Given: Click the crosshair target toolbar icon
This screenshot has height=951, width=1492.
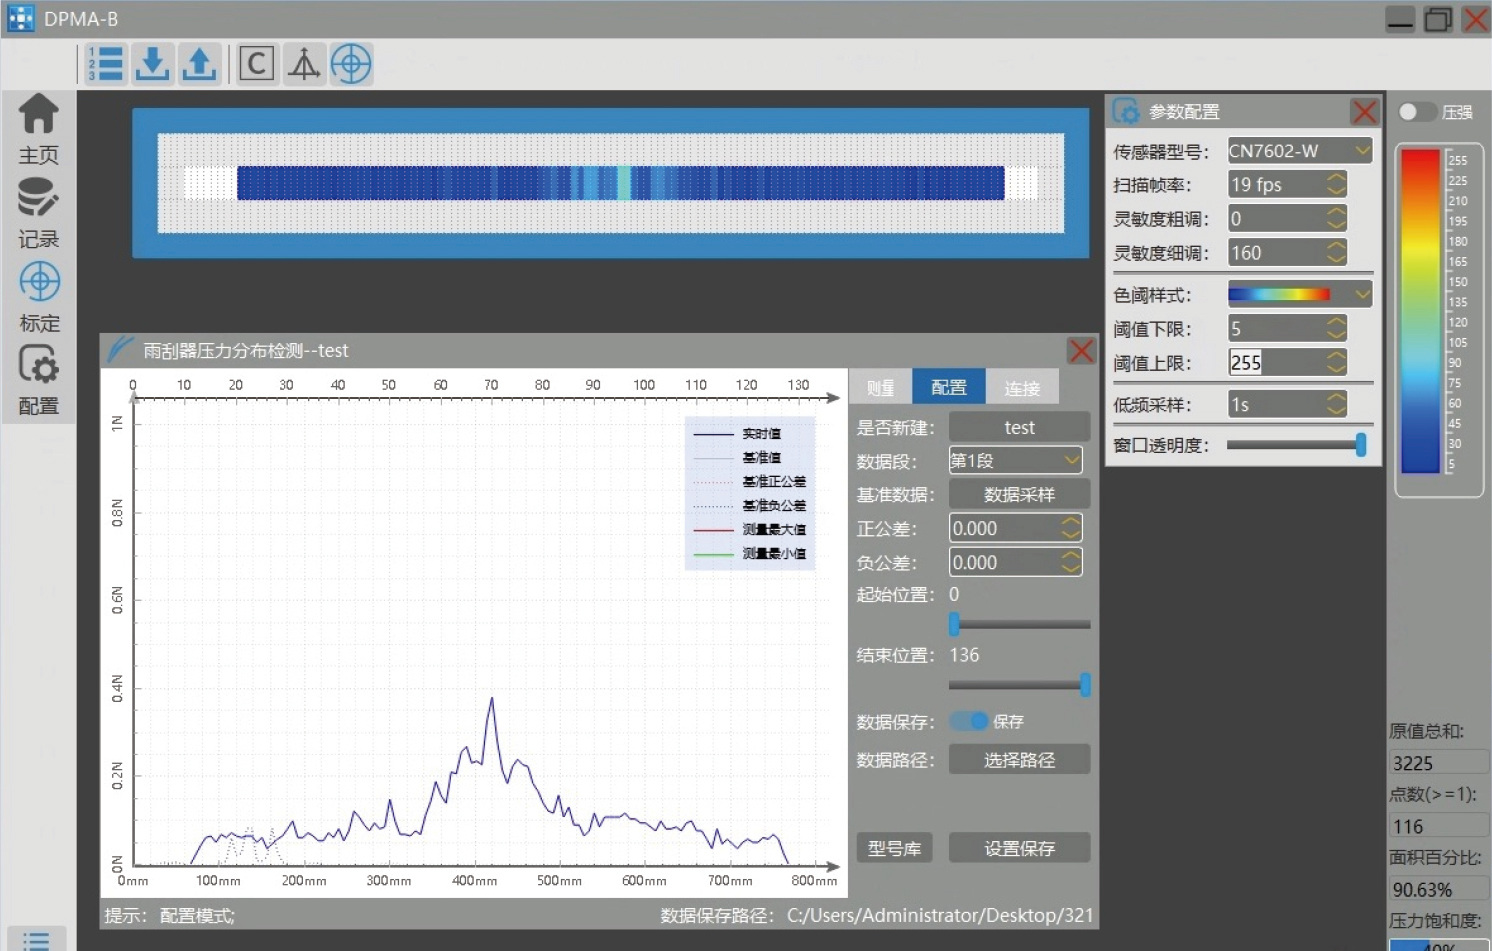Looking at the screenshot, I should (351, 64).
